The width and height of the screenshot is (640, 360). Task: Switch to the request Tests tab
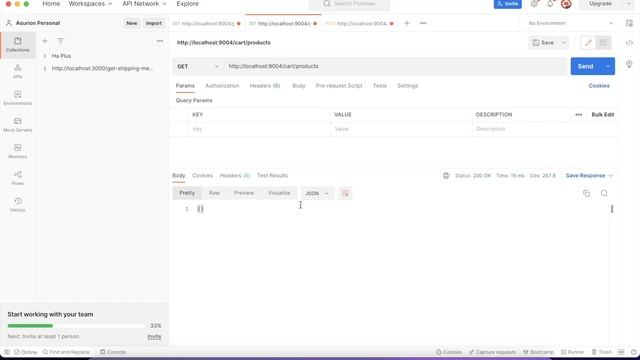click(x=380, y=86)
